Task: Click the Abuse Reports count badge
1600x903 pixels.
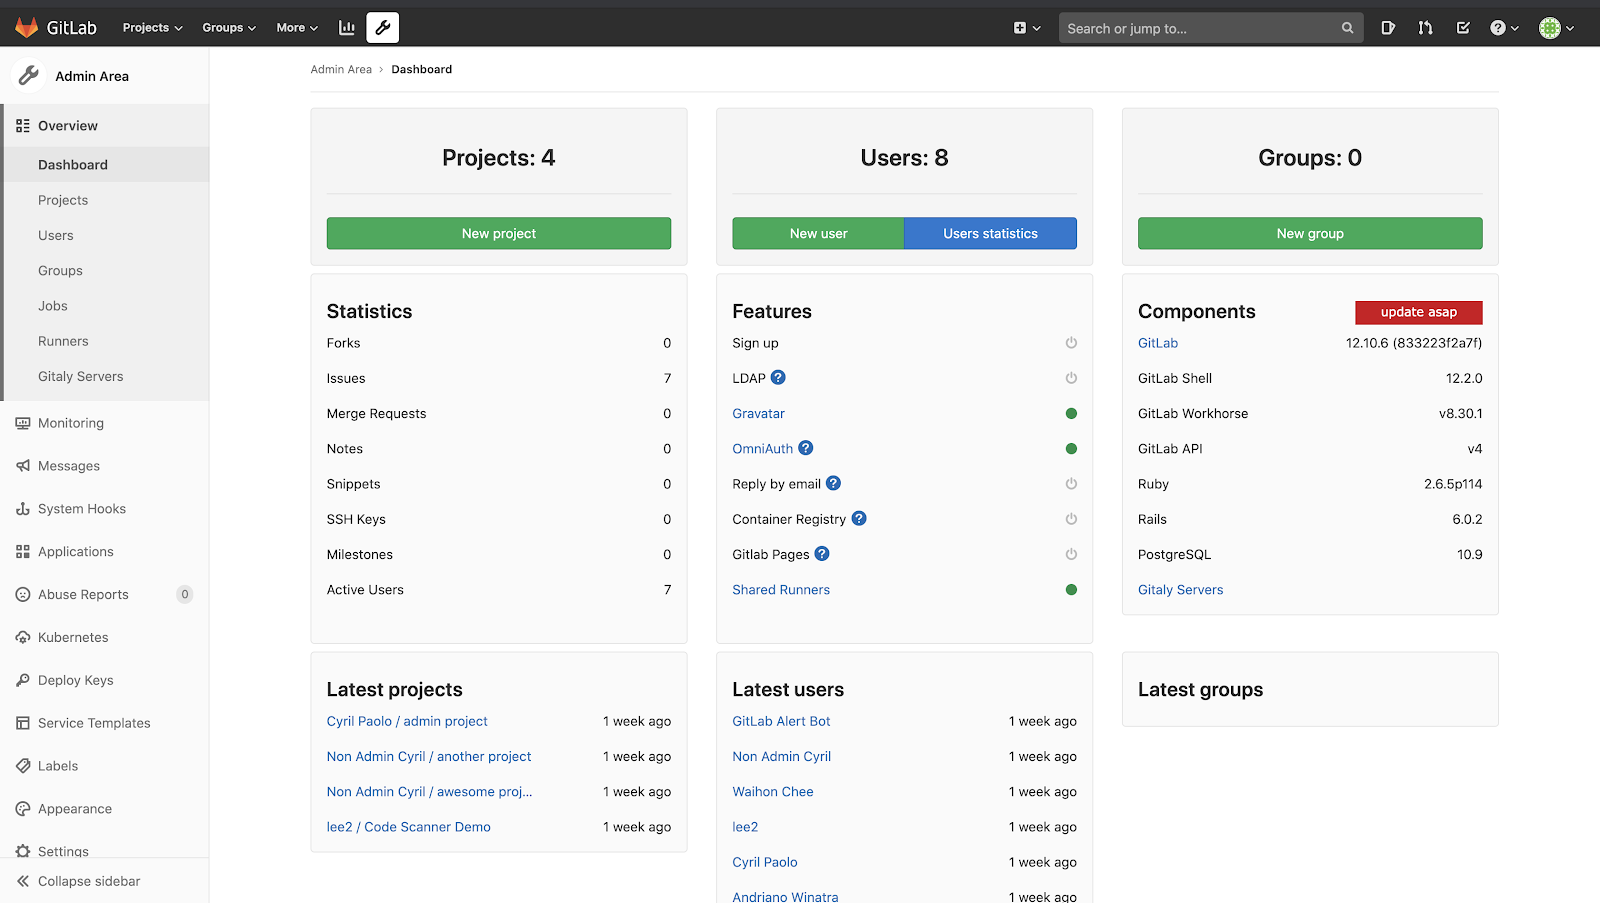Action: 185,594
